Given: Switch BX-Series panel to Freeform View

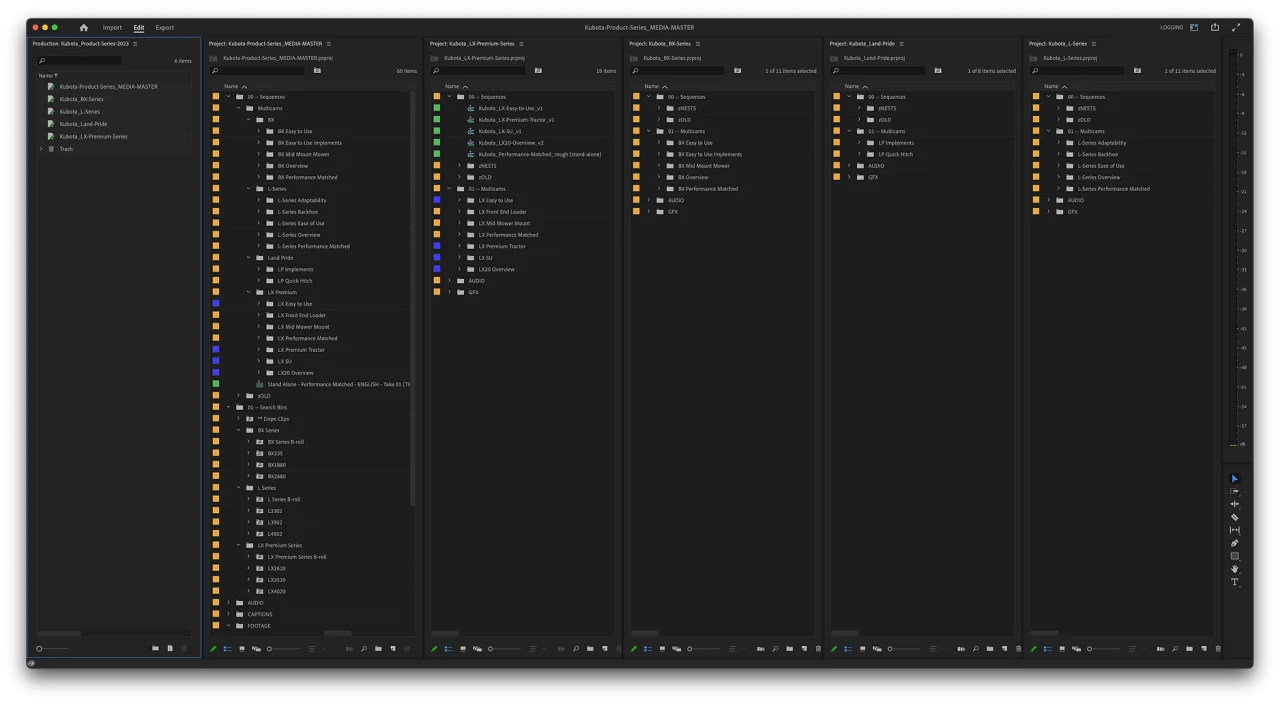Looking at the screenshot, I should pyautogui.click(x=677, y=649).
